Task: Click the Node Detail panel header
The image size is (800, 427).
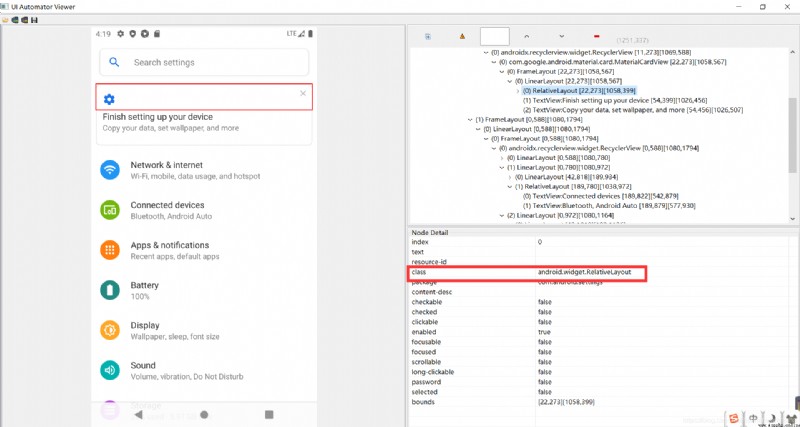Action: click(430, 233)
